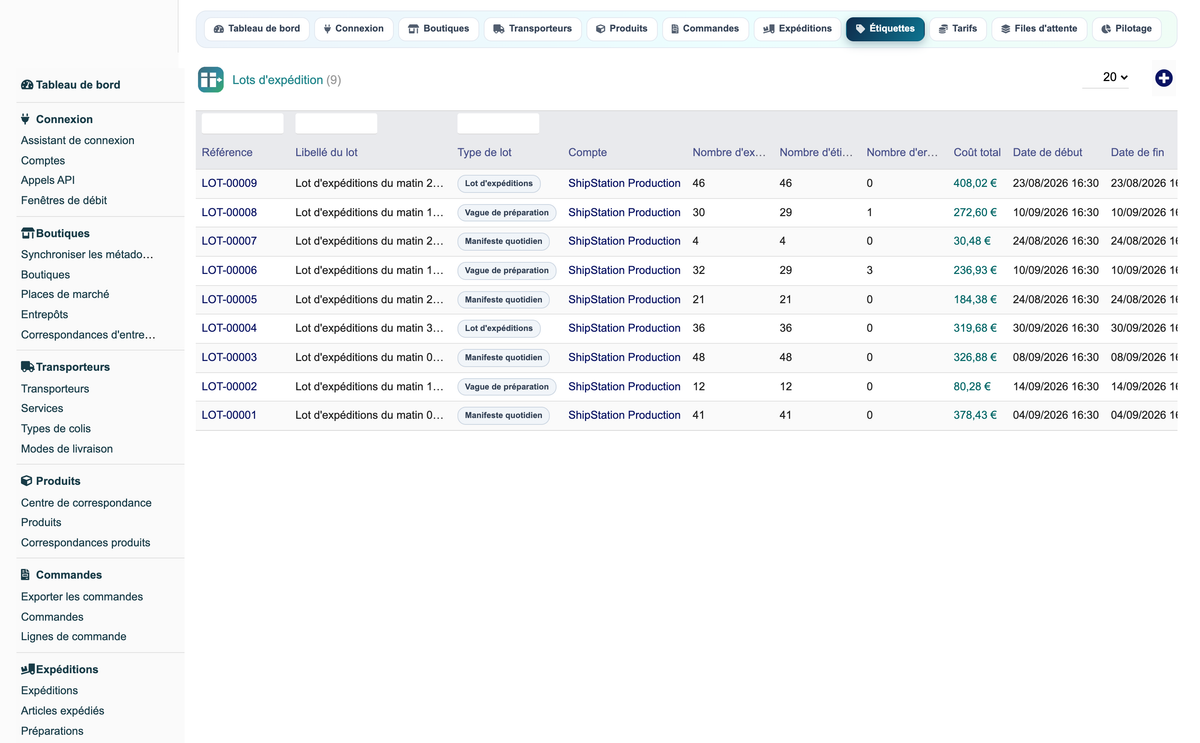Switch to the Boutiques top tab
This screenshot has height=743, width=1200.
pyautogui.click(x=439, y=29)
